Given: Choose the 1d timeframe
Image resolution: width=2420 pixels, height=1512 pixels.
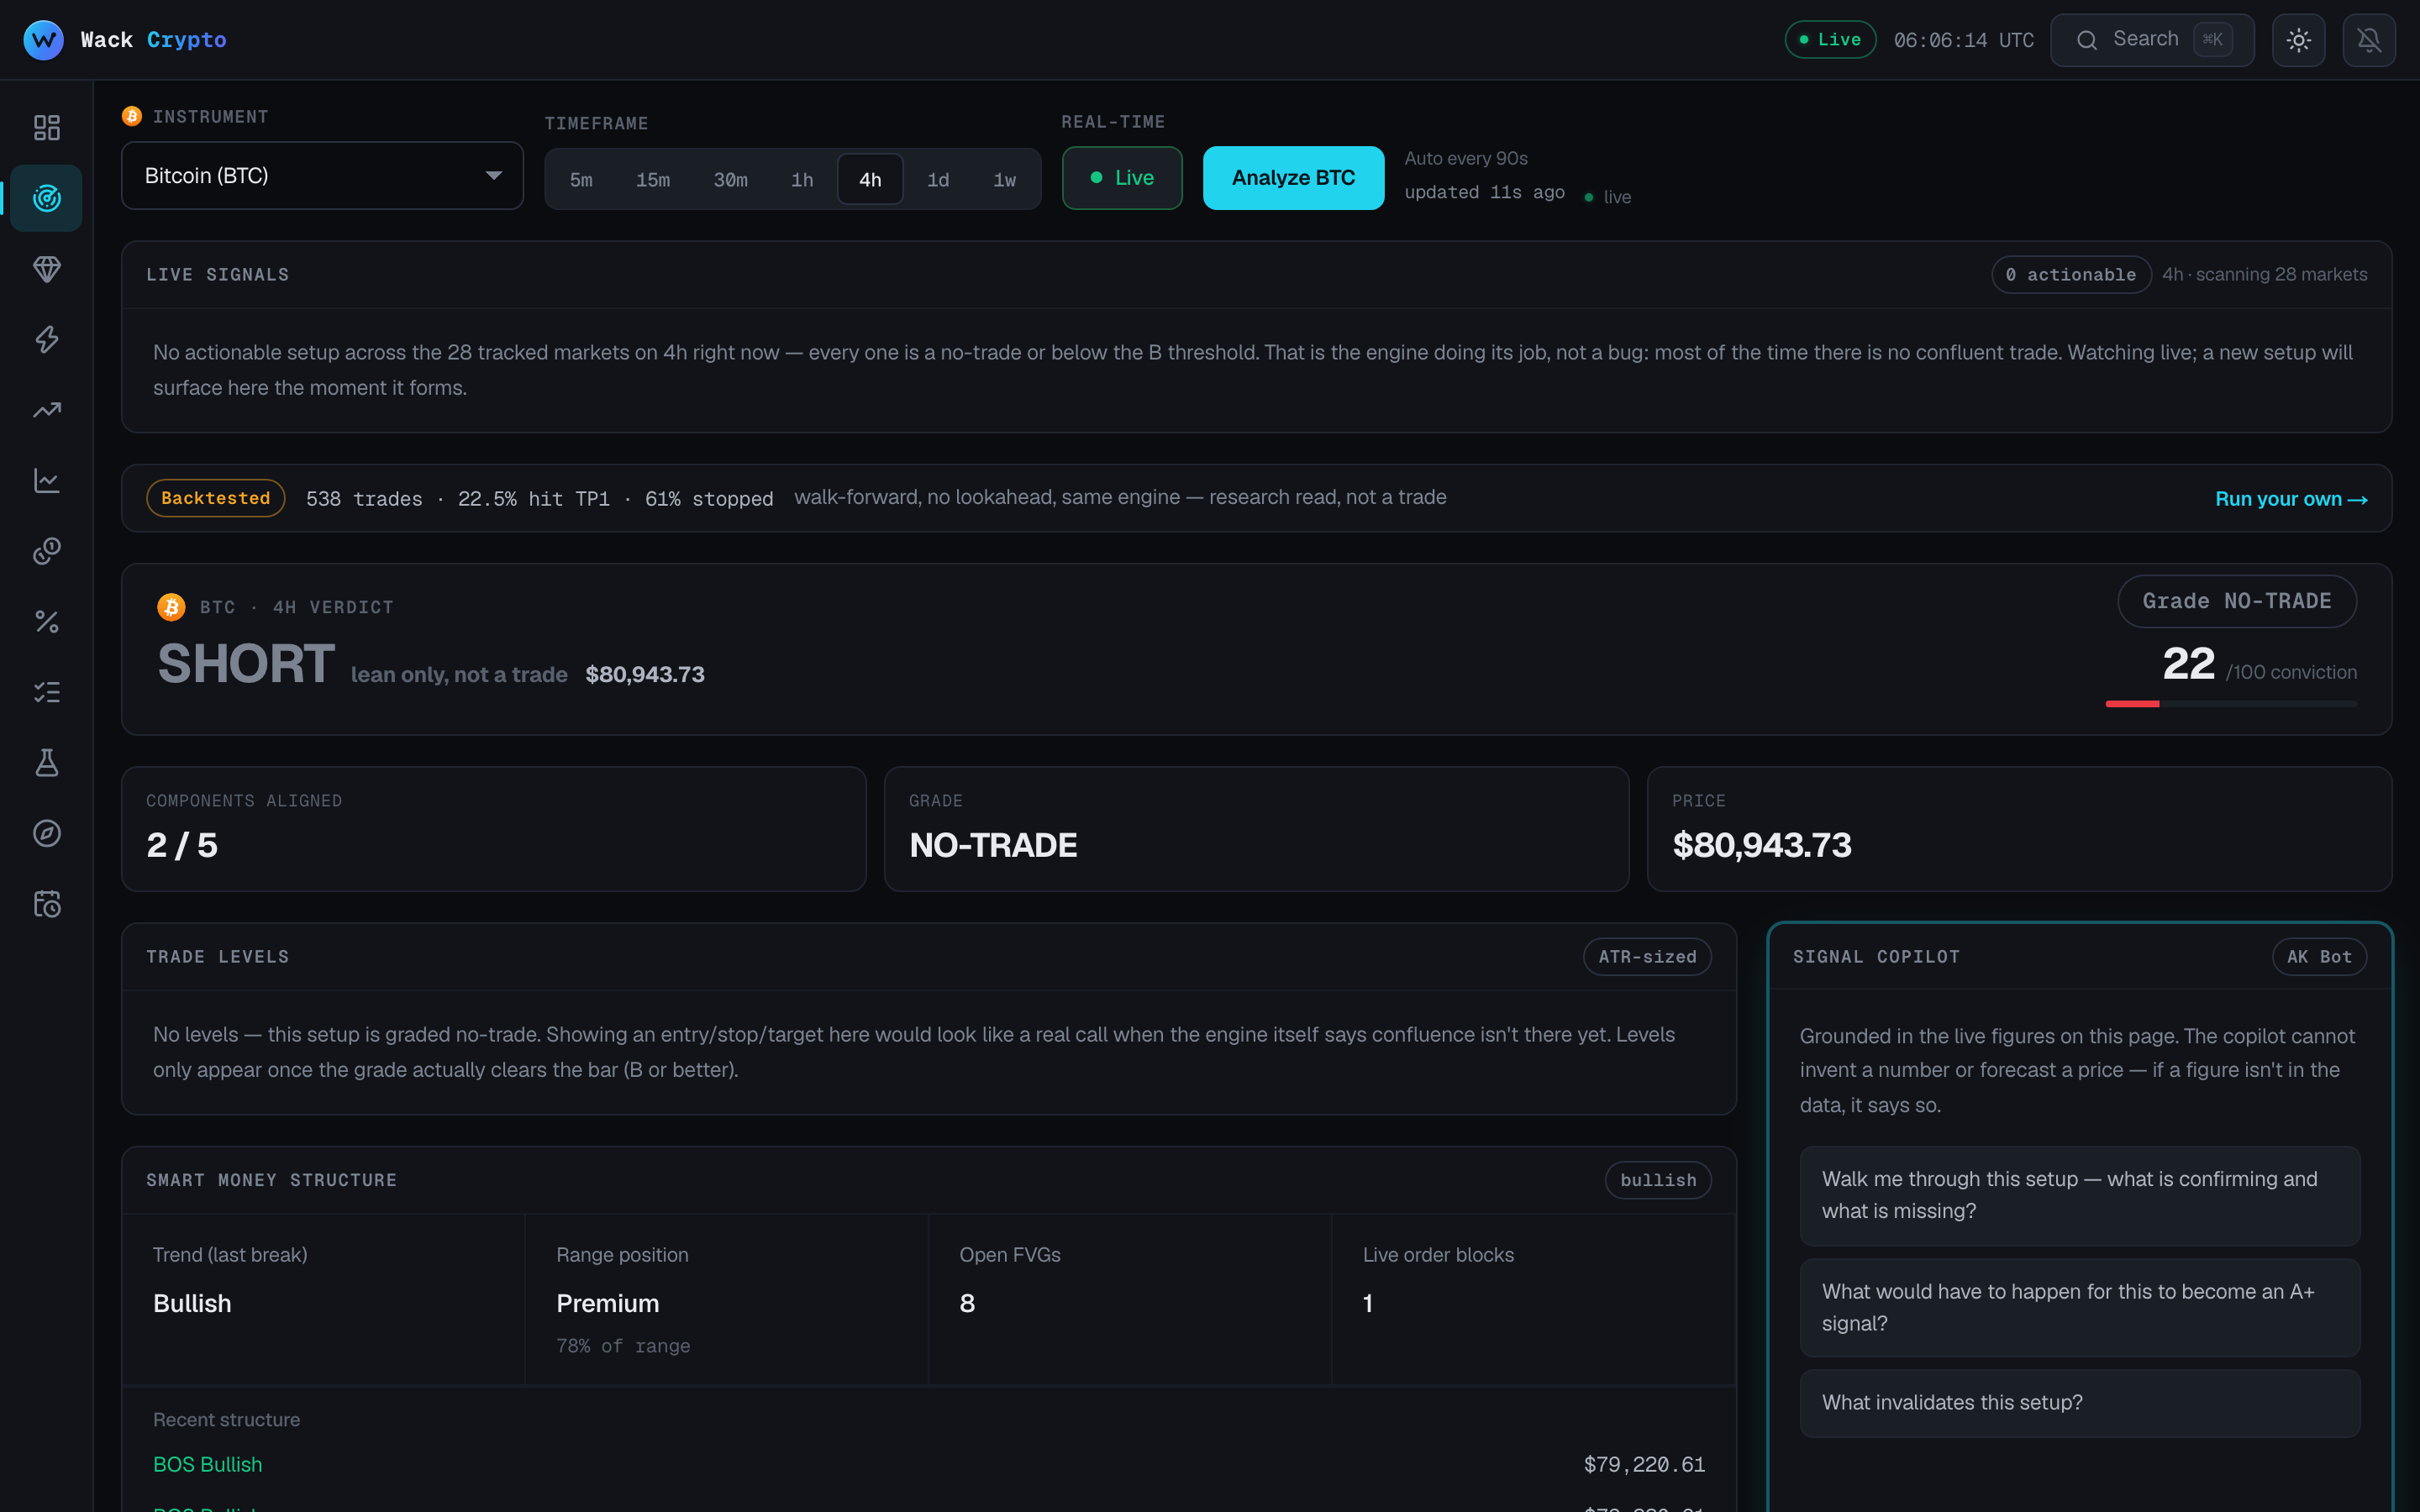Looking at the screenshot, I should point(938,180).
